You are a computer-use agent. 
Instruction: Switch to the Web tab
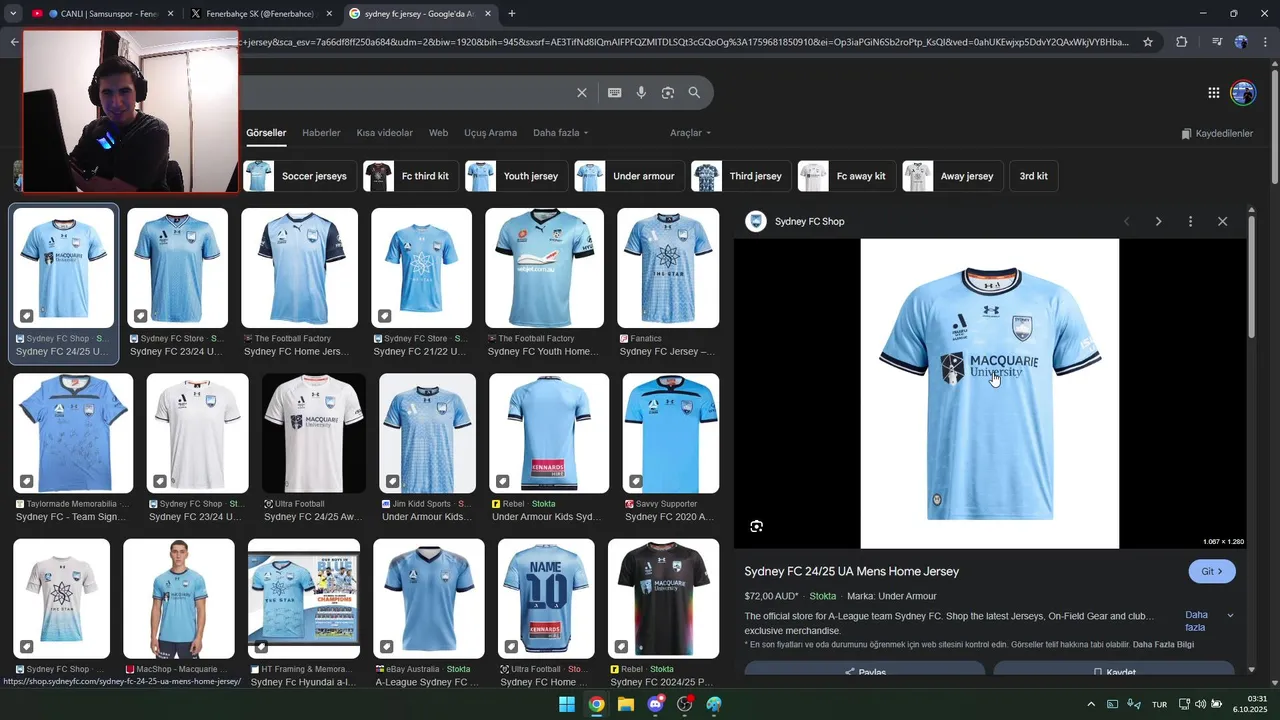tap(438, 133)
